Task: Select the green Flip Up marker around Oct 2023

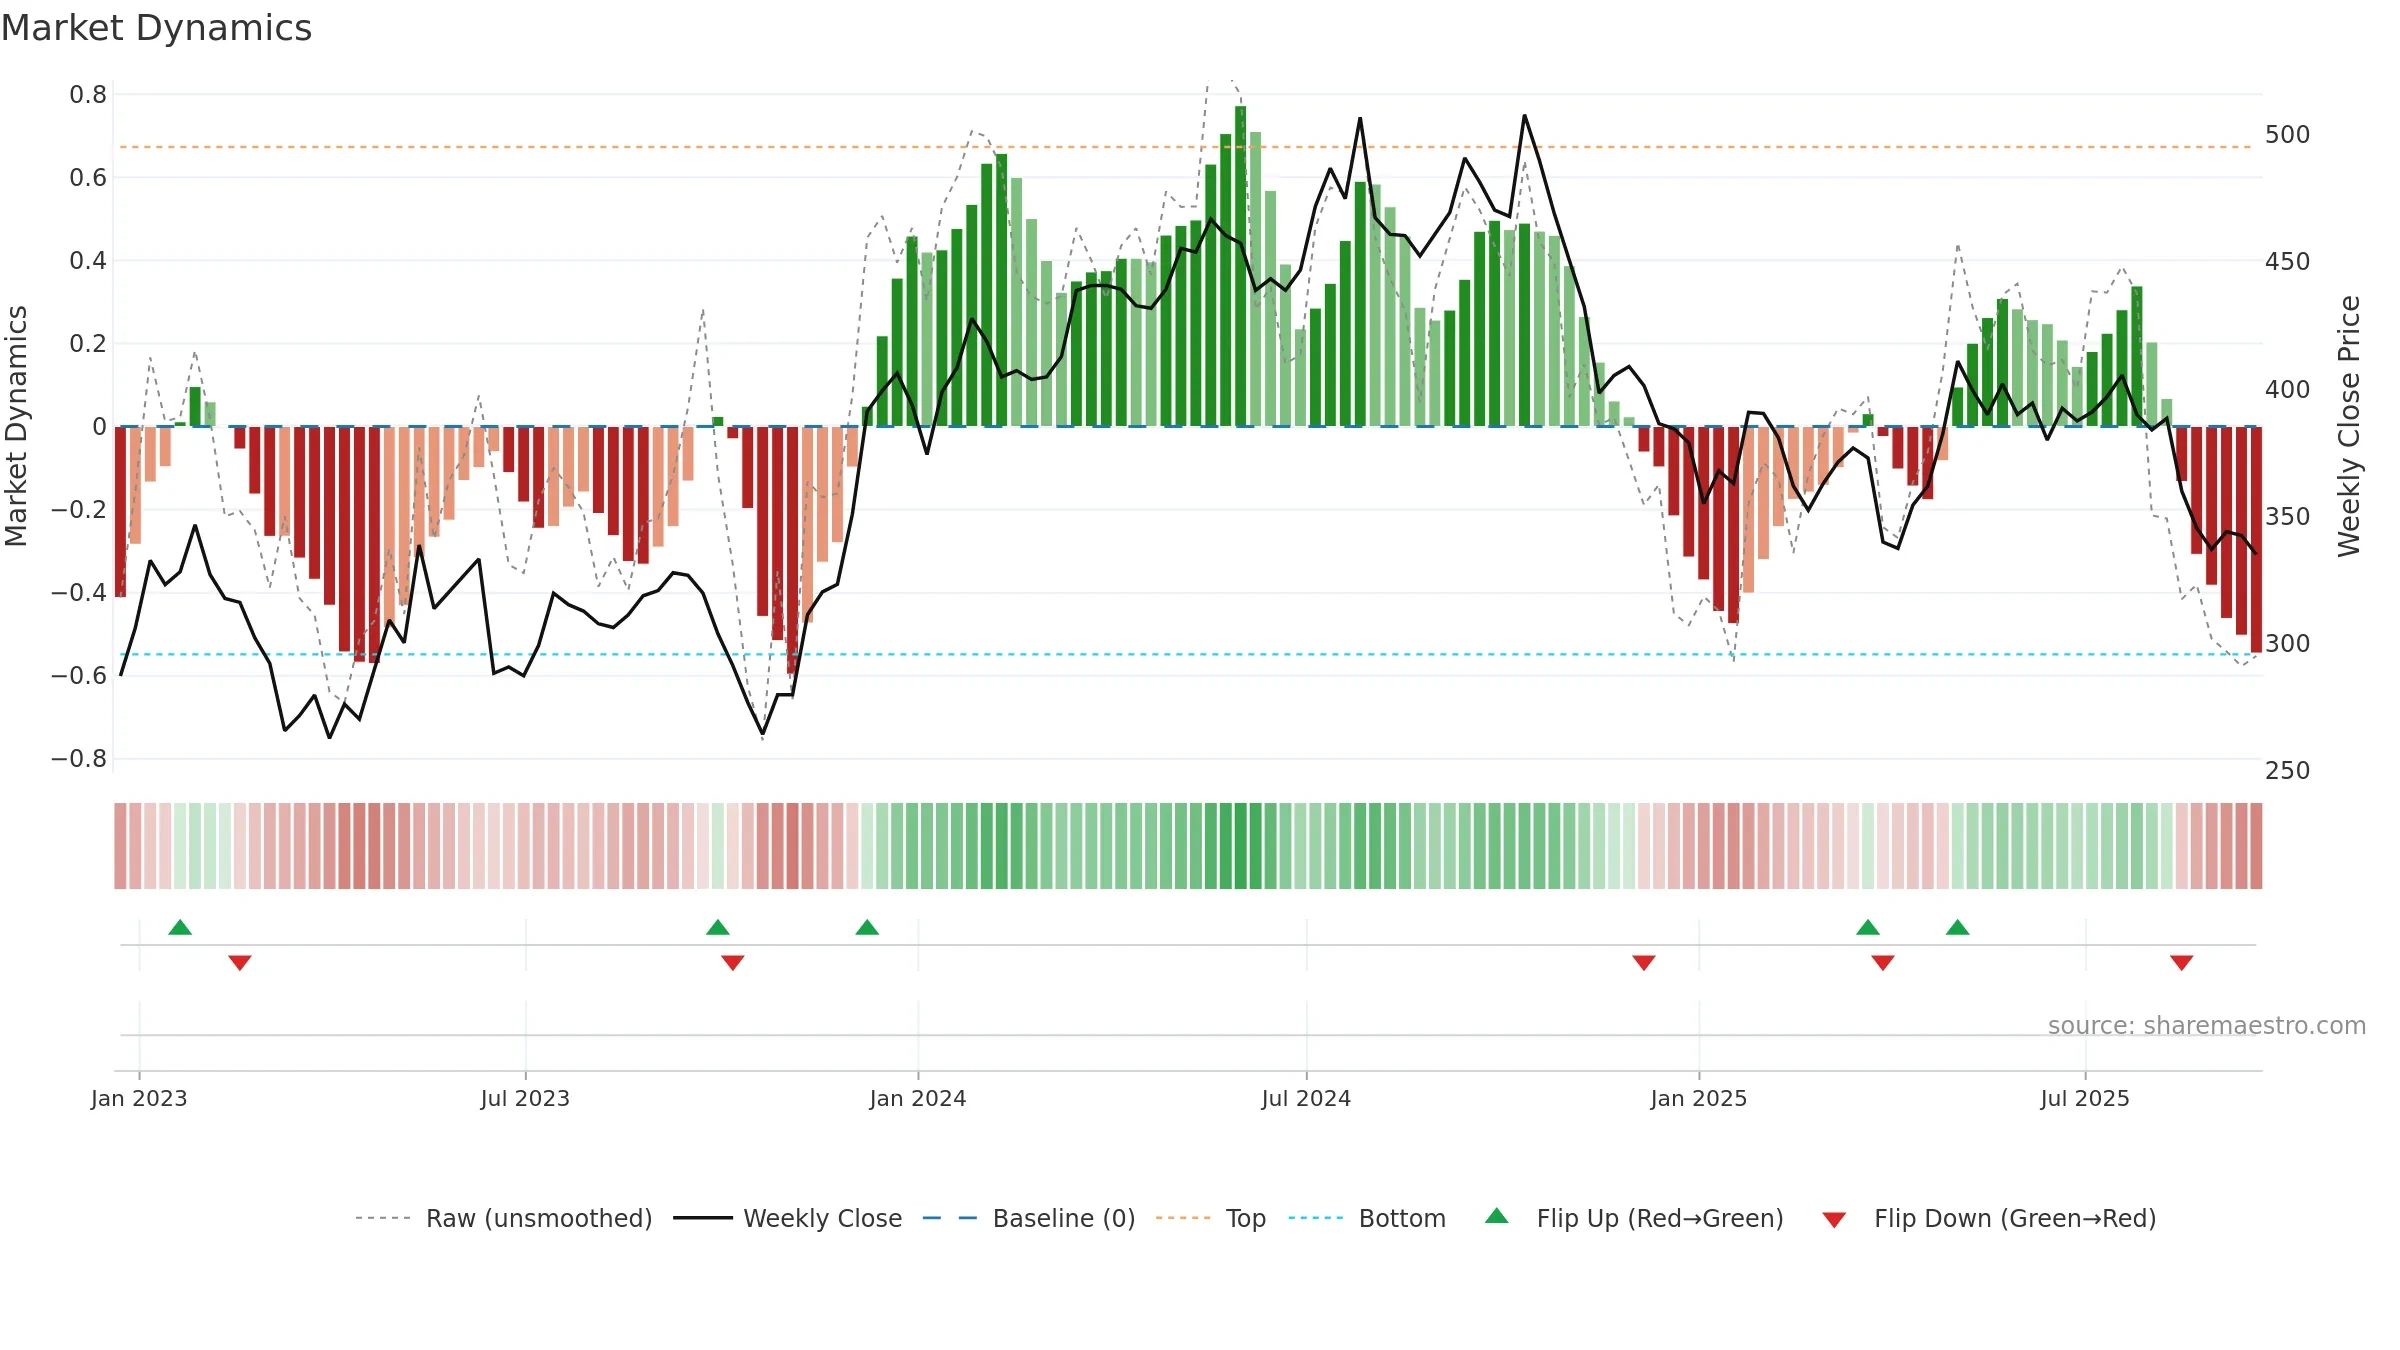Action: (x=718, y=927)
